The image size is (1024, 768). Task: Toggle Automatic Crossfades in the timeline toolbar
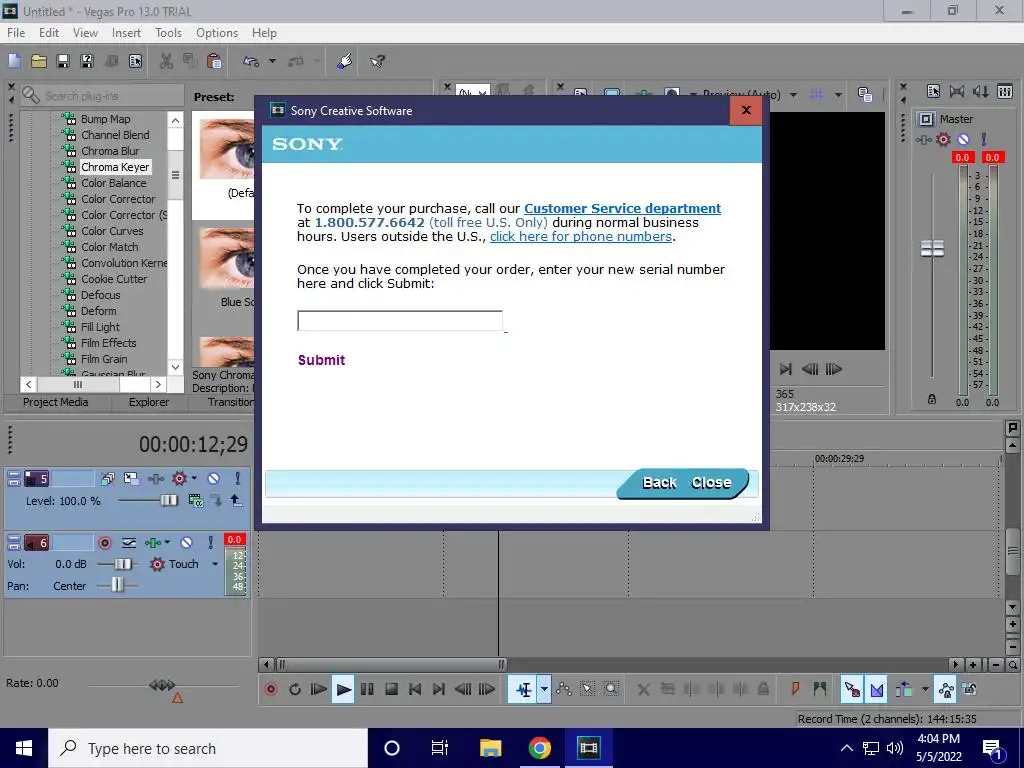pyautogui.click(x=877, y=689)
